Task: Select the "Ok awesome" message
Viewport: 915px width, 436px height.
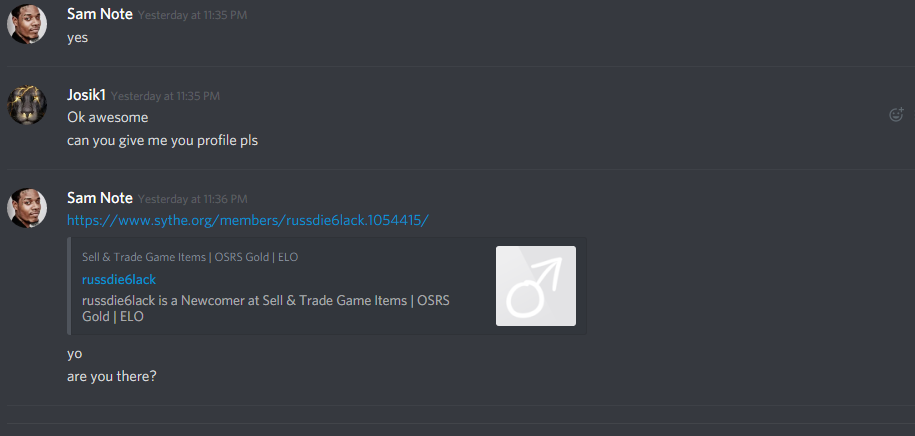Action: point(107,117)
